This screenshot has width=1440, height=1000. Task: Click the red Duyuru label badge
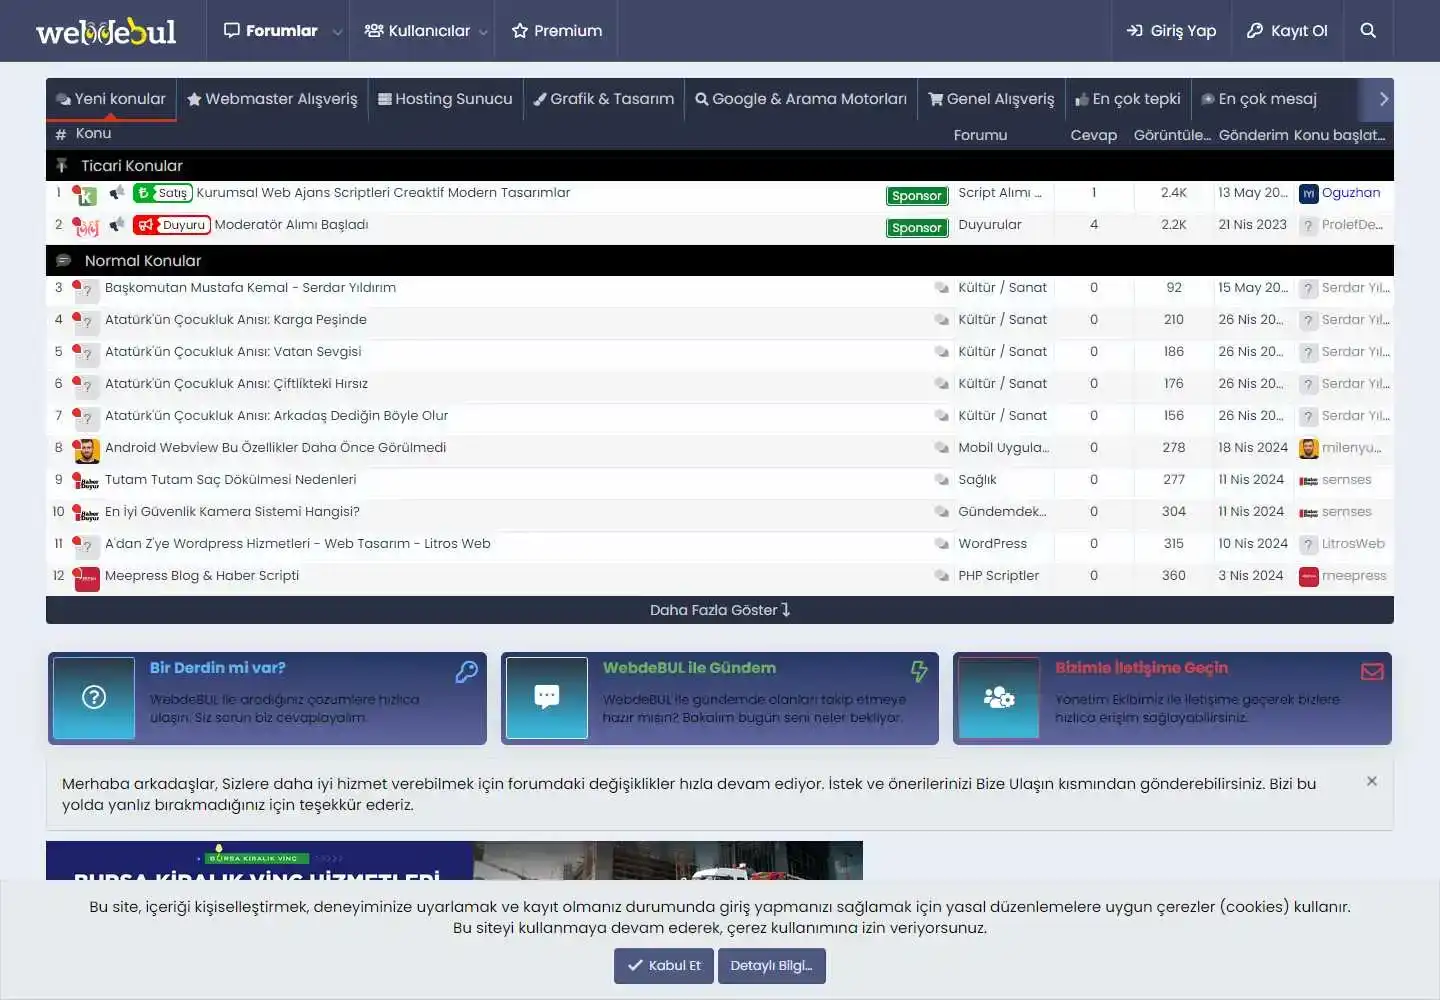172,225
